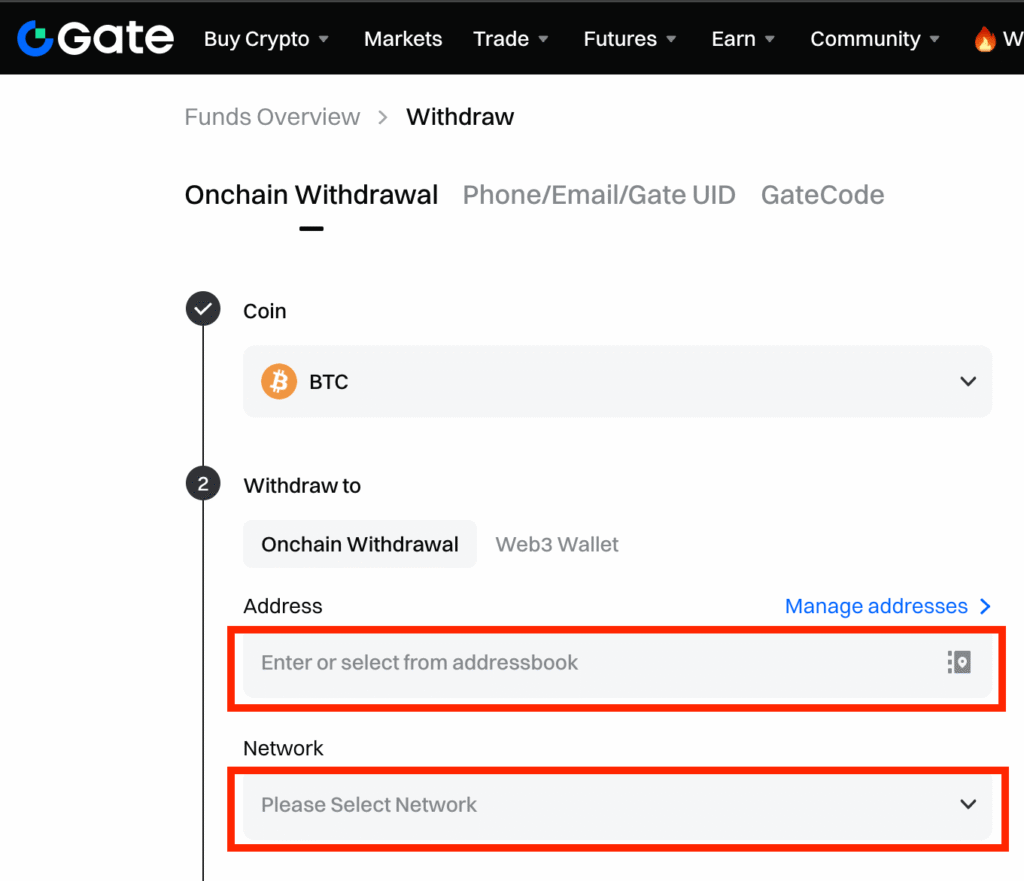
Task: Click the fire icon in navbar
Action: tap(985, 39)
